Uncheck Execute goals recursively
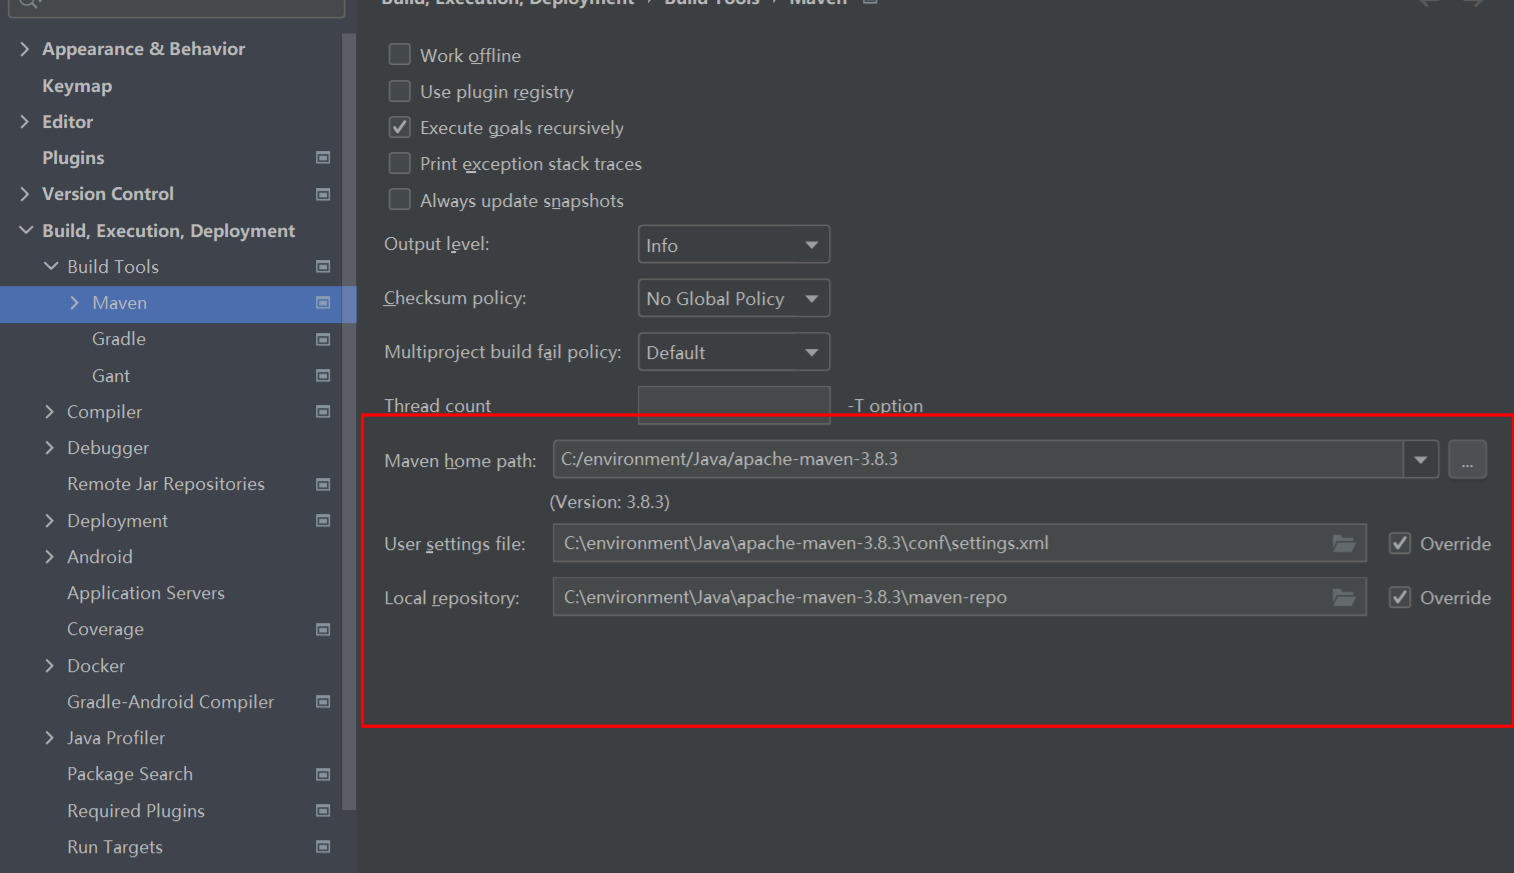1514x873 pixels. coord(400,127)
